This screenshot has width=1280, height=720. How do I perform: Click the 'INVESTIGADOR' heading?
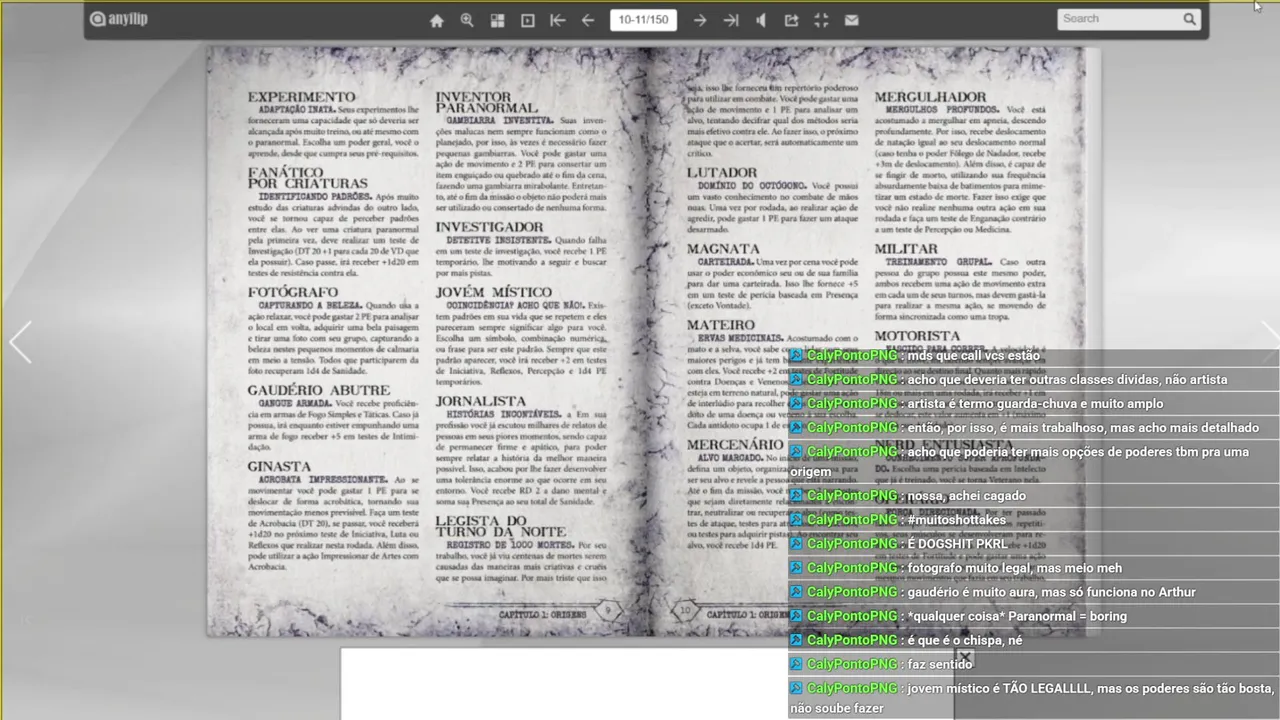tap(489, 227)
